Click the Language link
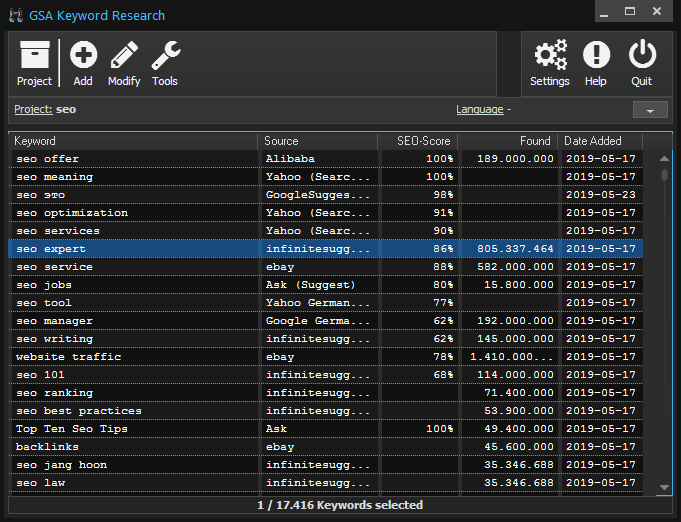The height and width of the screenshot is (522, 681). pos(479,109)
